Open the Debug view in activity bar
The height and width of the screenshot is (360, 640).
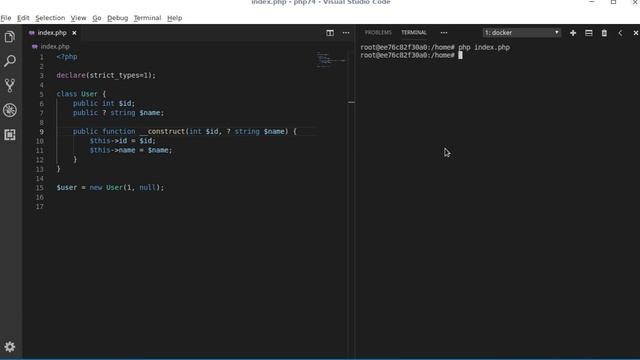[x=10, y=110]
